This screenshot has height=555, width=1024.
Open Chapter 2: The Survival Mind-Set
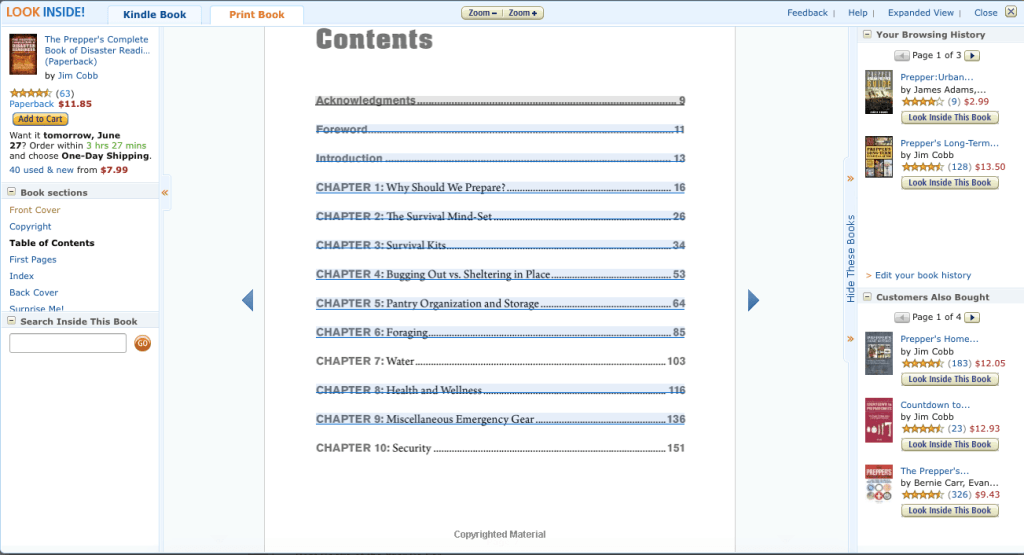pyautogui.click(x=500, y=216)
